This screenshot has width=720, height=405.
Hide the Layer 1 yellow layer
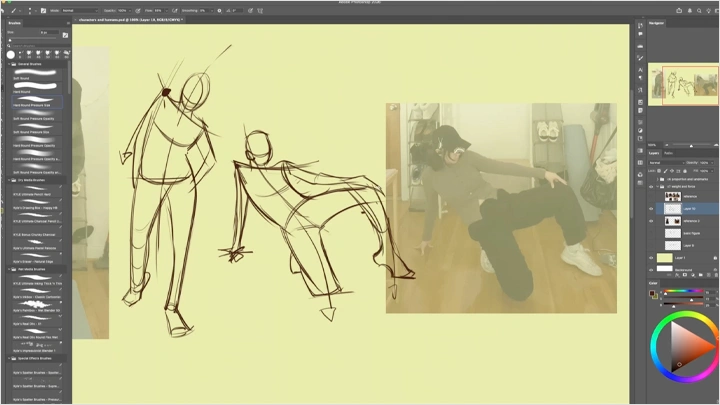(x=651, y=257)
